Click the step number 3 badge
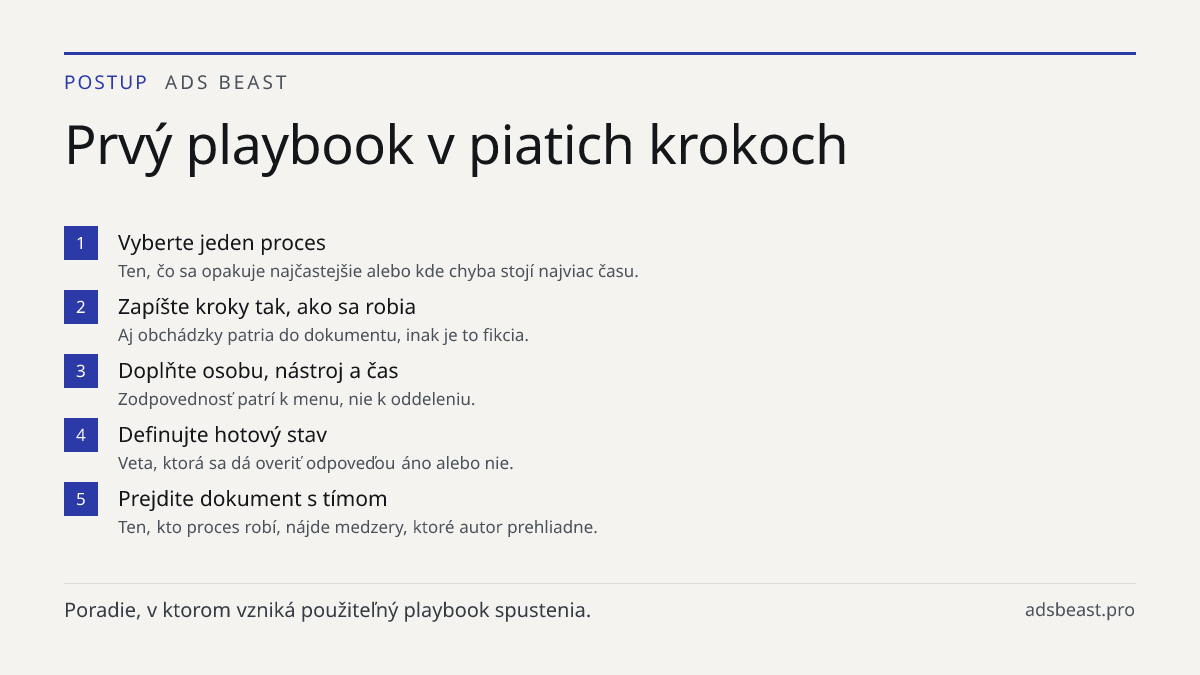The height and width of the screenshot is (675, 1200). coord(81,371)
